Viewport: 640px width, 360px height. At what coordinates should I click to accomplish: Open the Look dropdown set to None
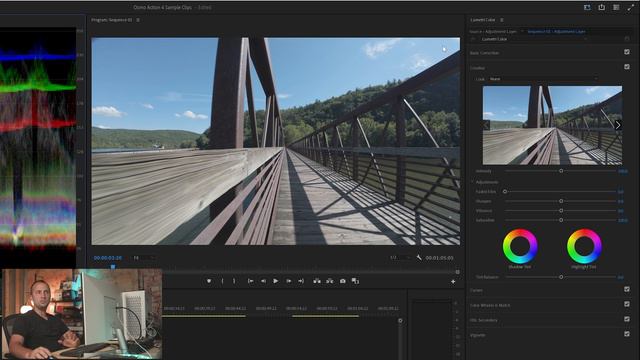[x=543, y=79]
